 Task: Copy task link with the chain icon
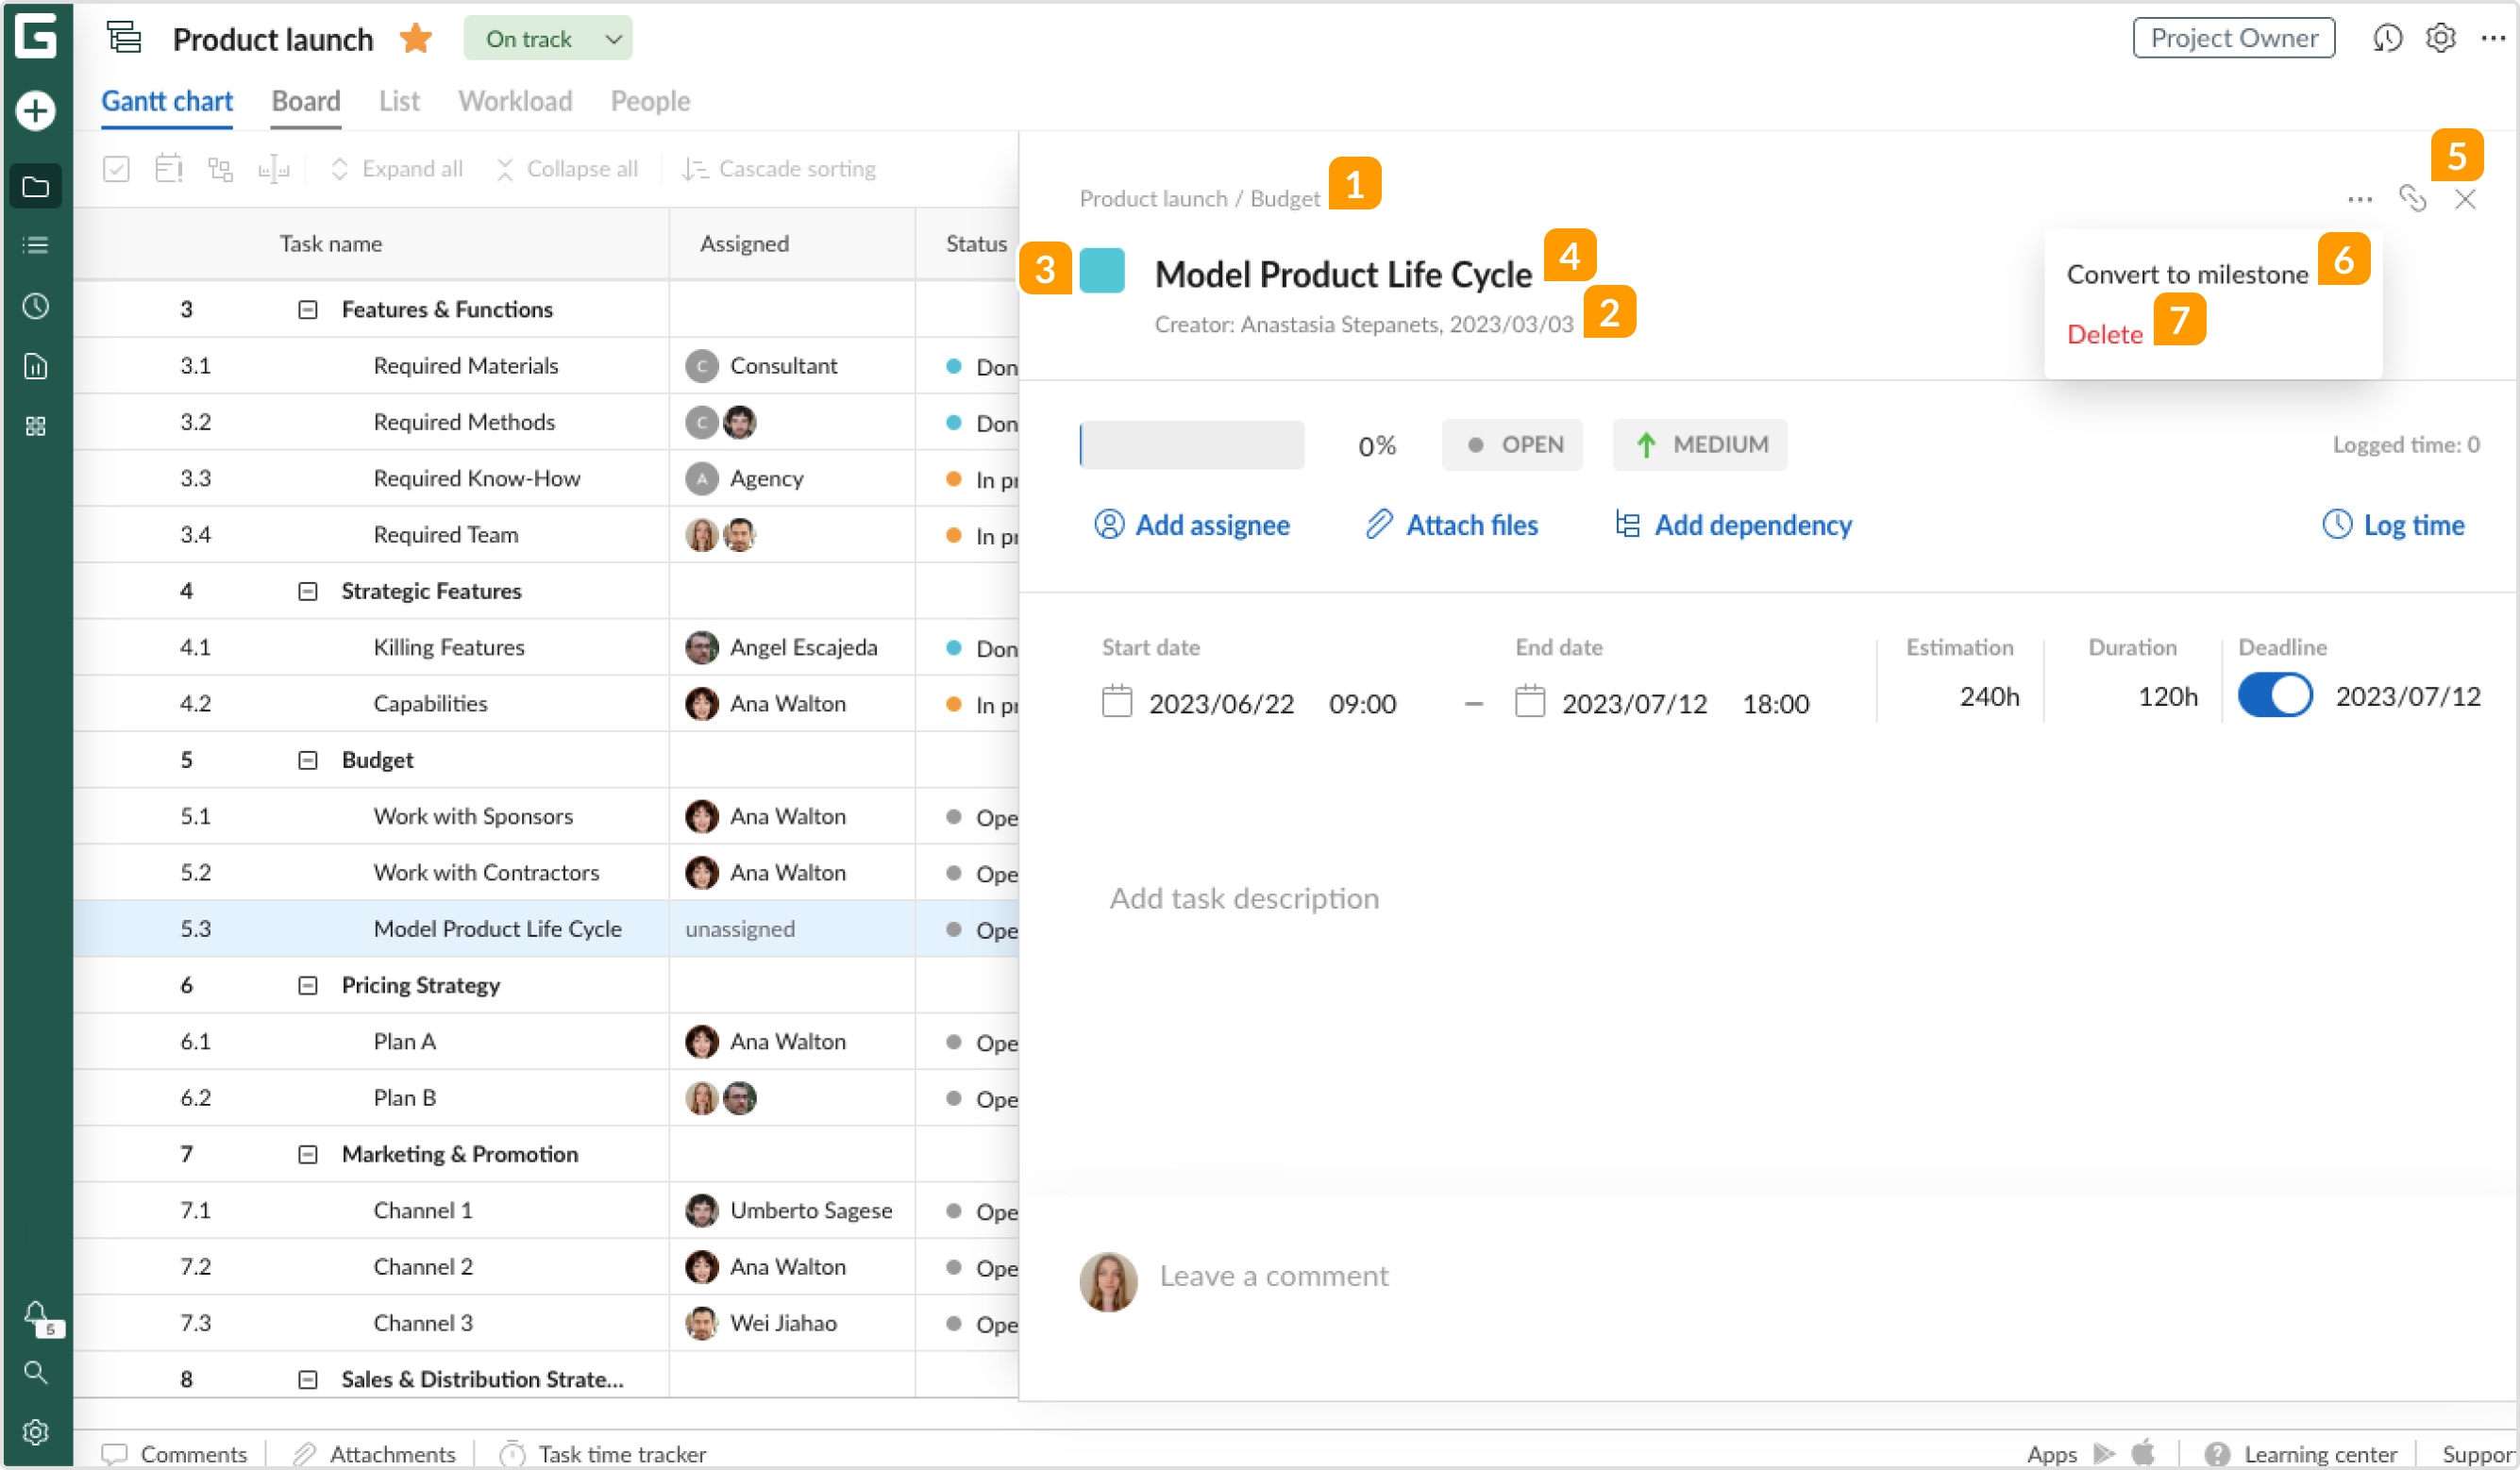pos(2412,198)
